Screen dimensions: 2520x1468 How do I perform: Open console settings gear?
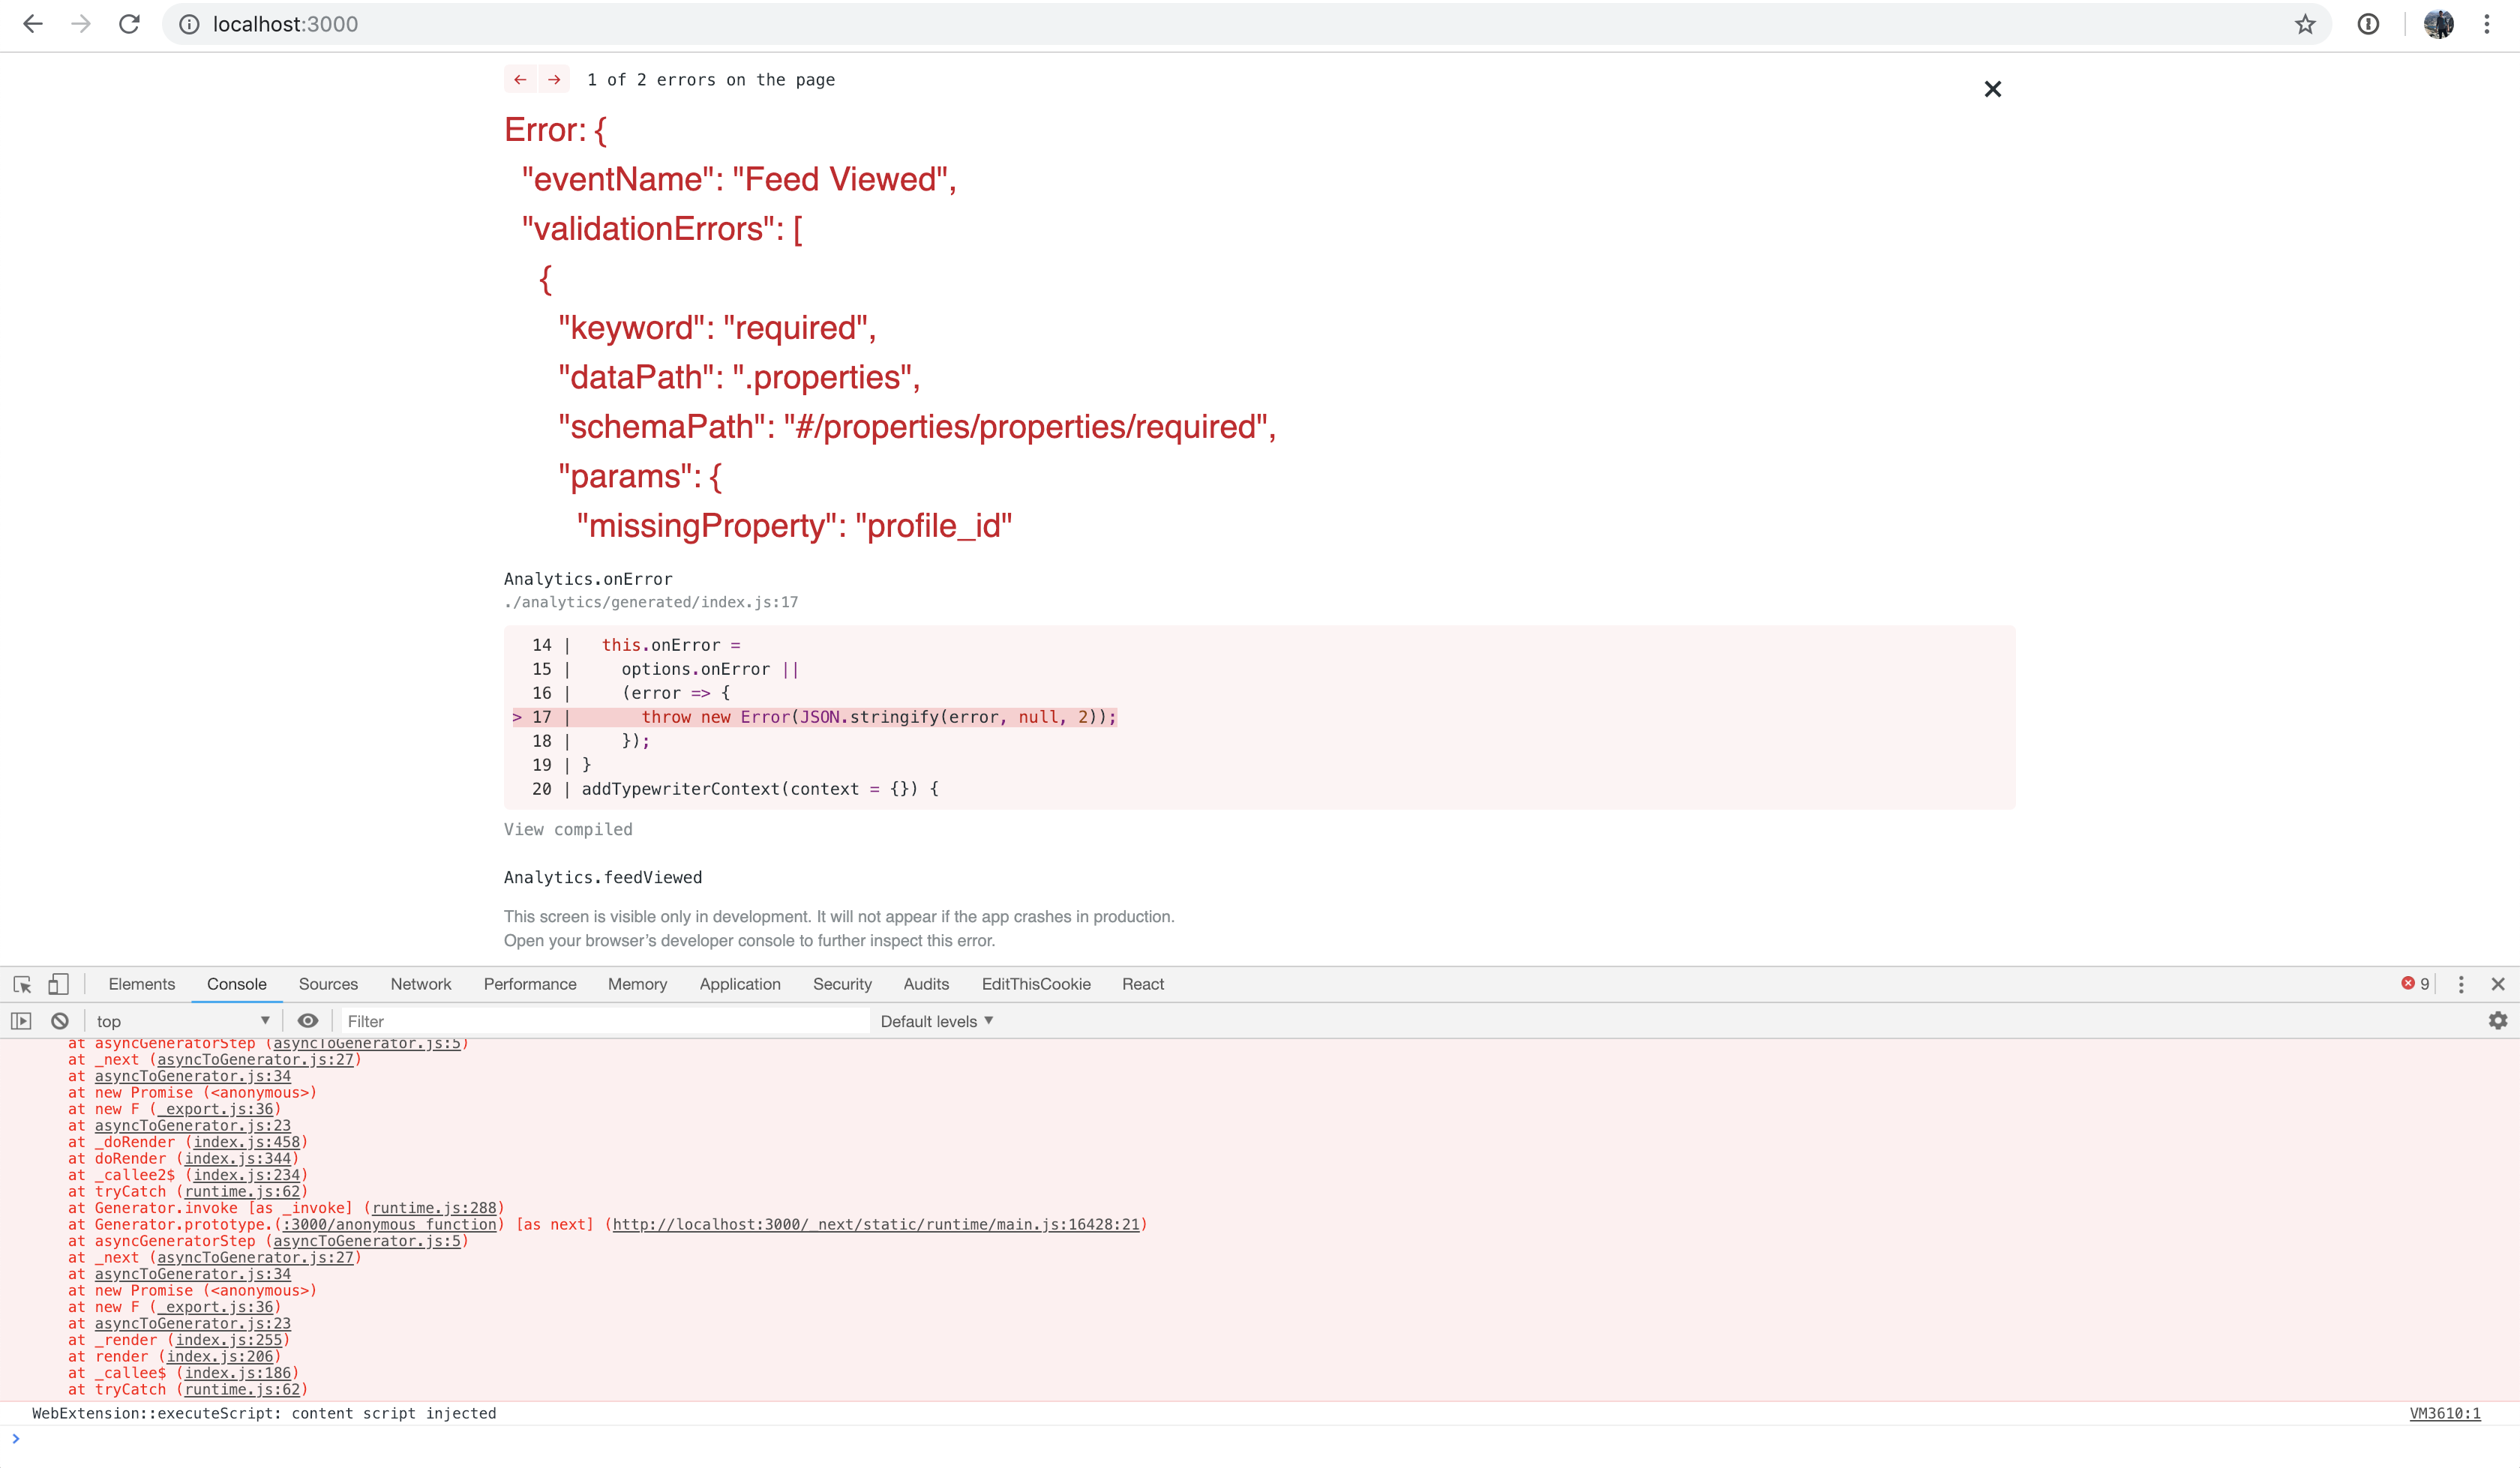pyautogui.click(x=2498, y=1021)
